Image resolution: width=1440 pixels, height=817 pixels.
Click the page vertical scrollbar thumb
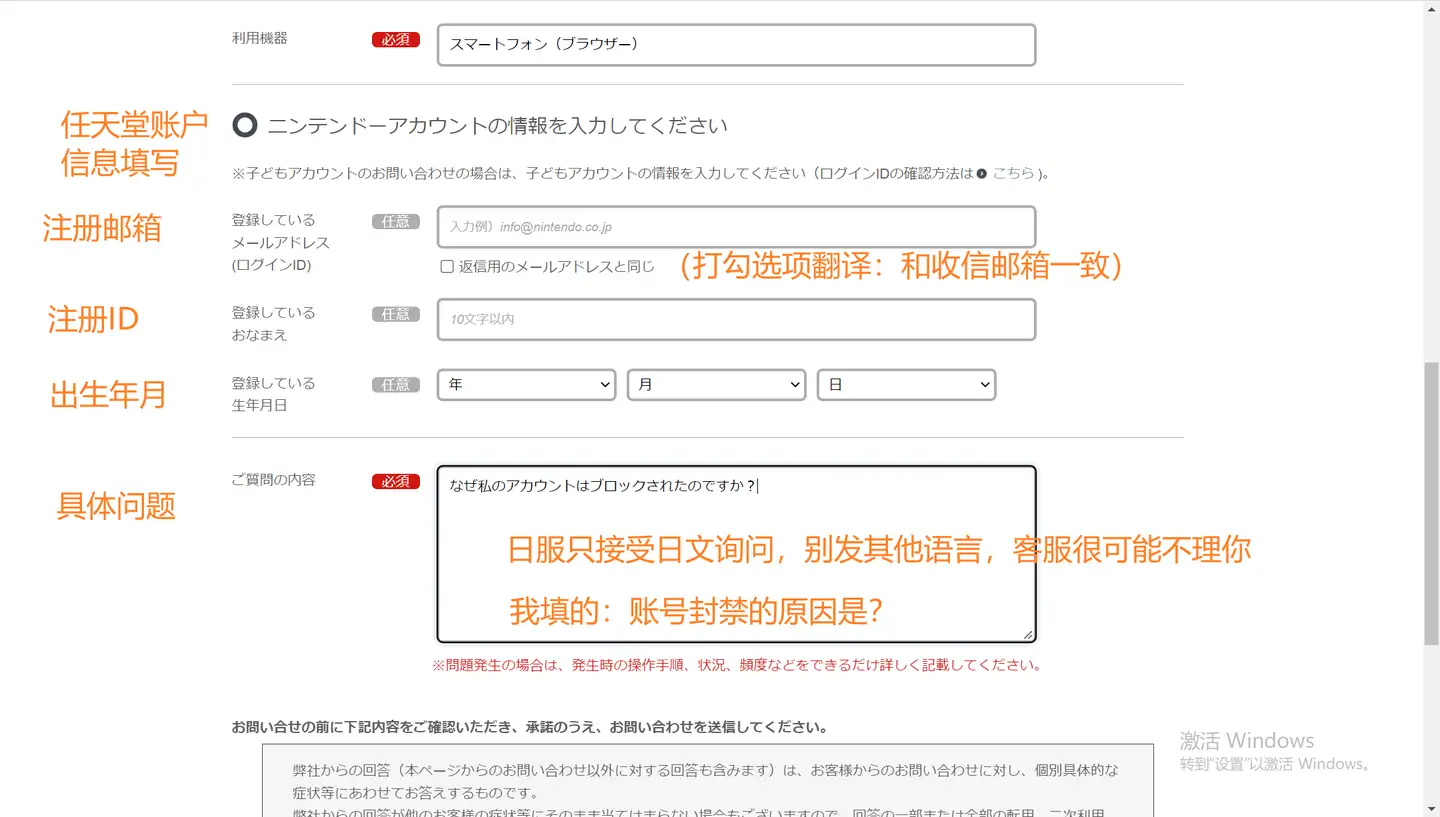click(1431, 503)
